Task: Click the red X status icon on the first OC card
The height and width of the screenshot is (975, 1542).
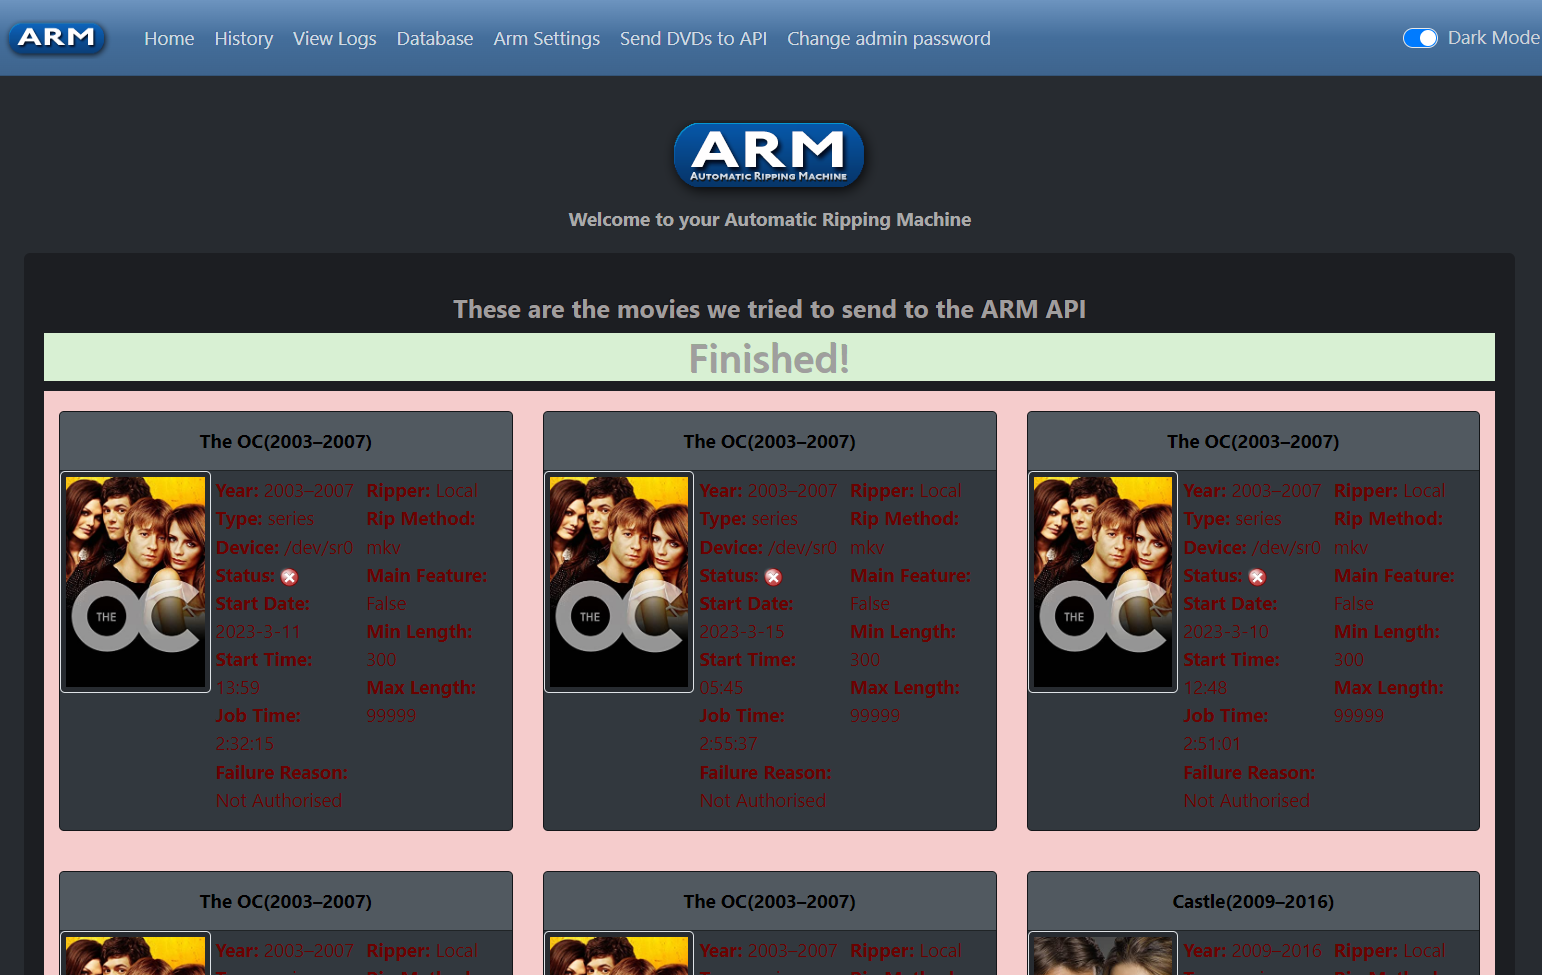Action: click(289, 577)
